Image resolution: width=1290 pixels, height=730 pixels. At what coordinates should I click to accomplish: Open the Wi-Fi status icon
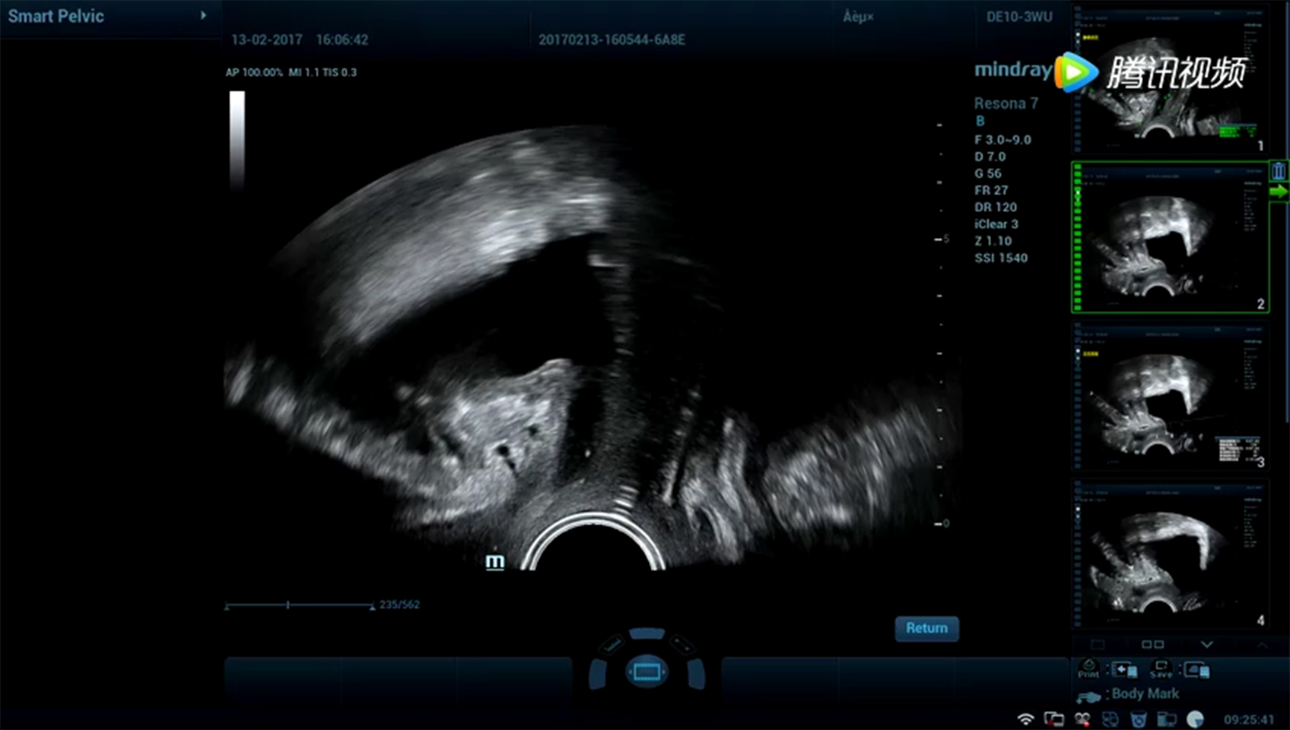[1025, 719]
